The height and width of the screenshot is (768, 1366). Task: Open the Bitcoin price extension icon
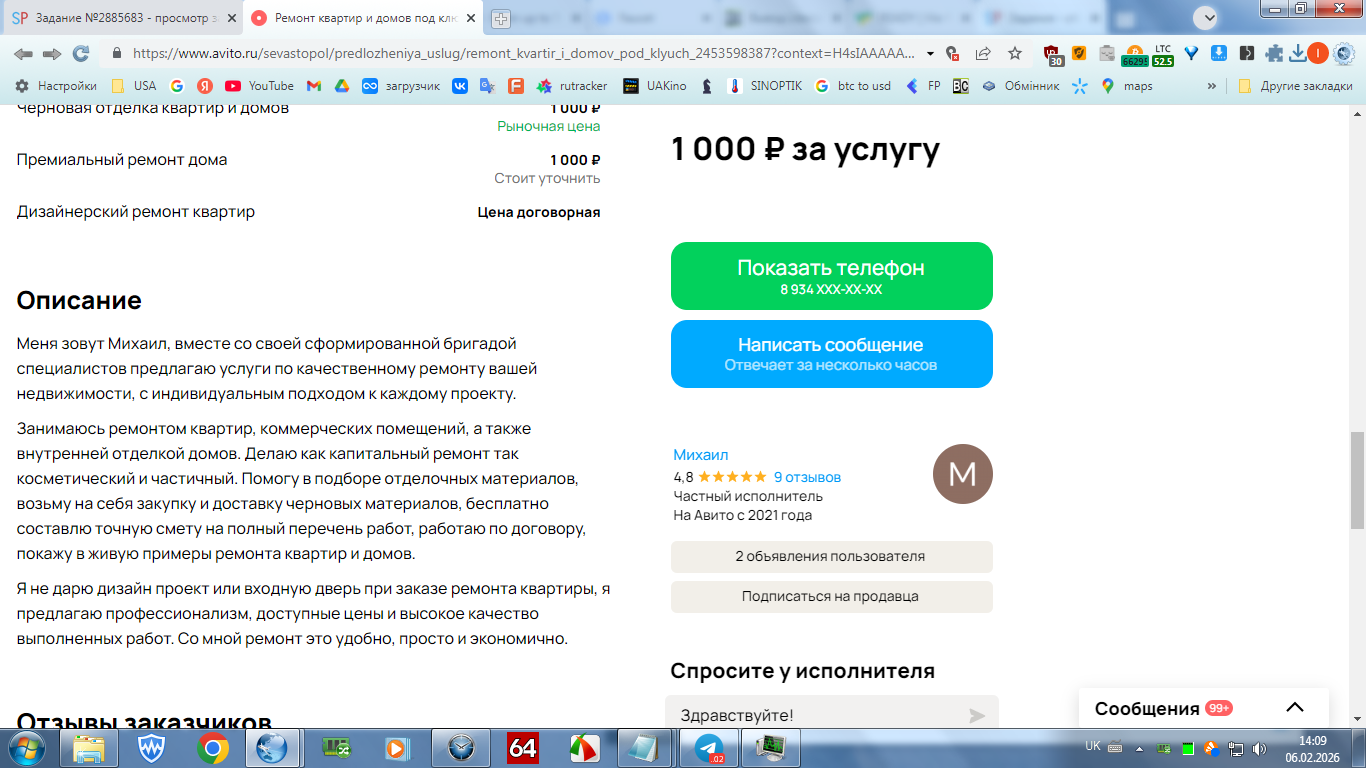[x=1134, y=55]
